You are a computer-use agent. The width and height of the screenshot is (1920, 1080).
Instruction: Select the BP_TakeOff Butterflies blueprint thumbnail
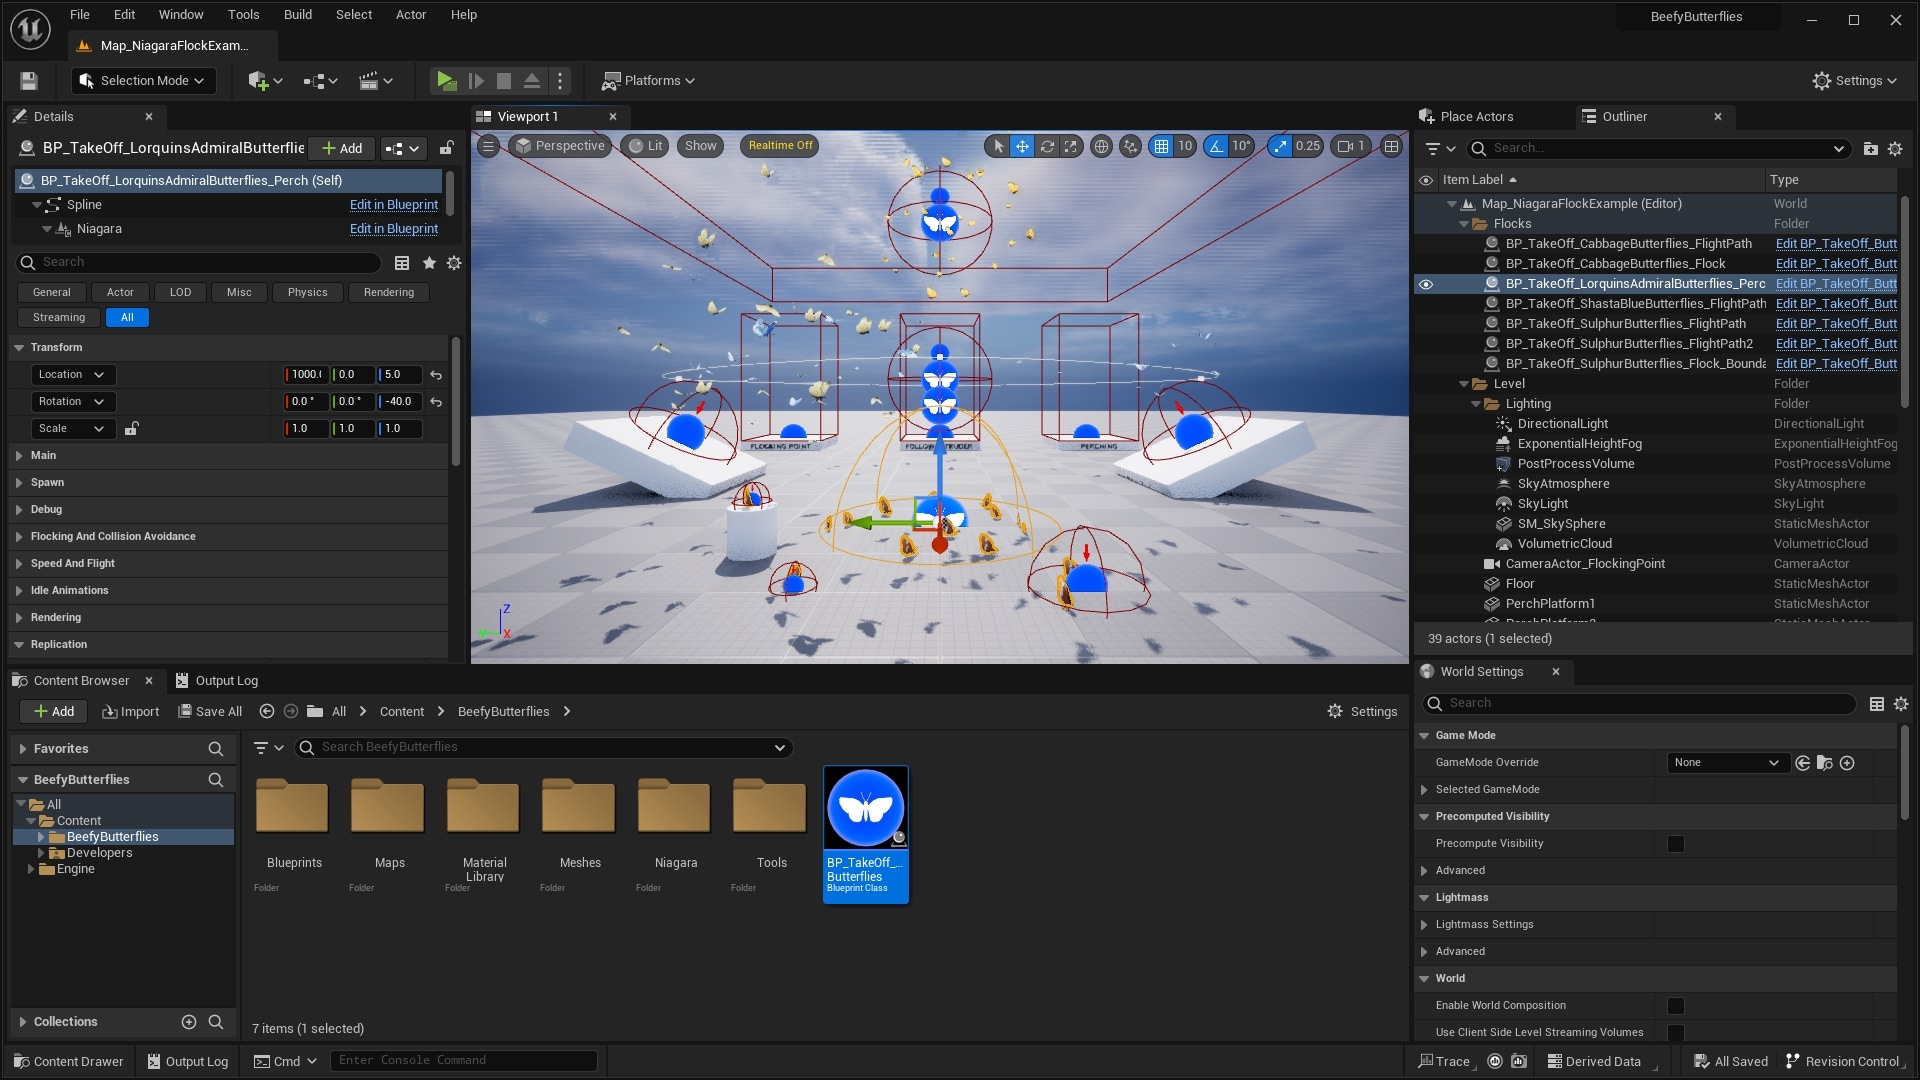point(865,808)
